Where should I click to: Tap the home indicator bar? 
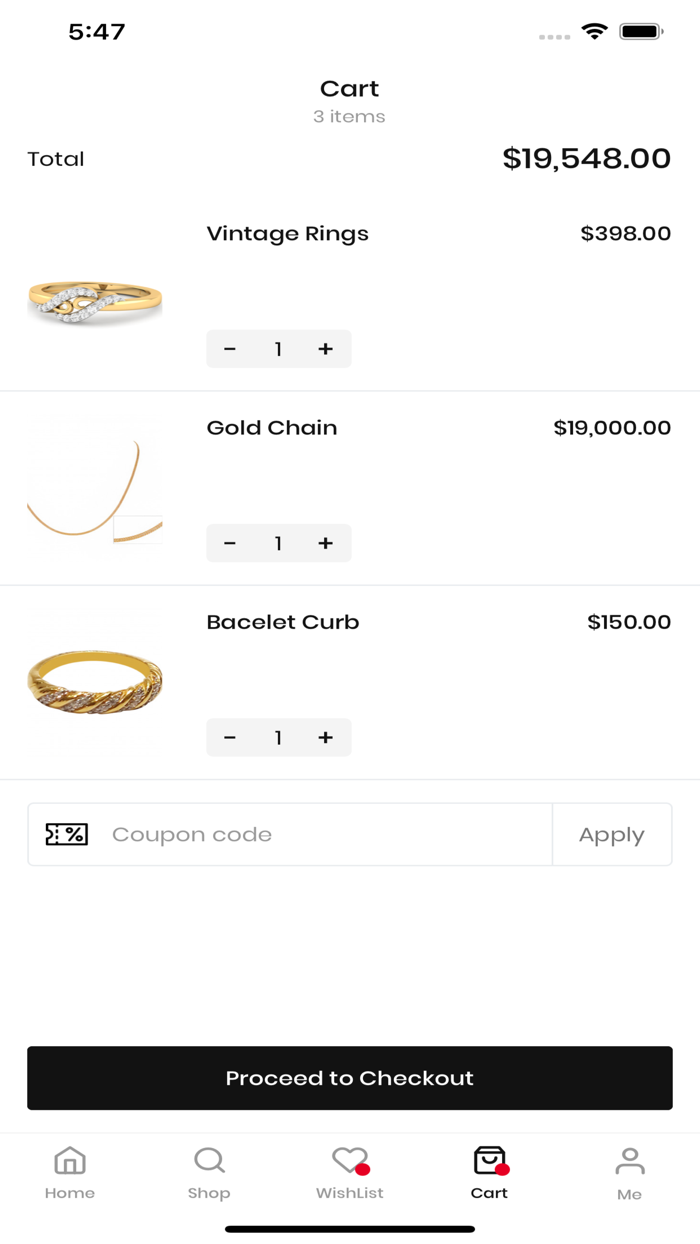[x=349, y=1229]
